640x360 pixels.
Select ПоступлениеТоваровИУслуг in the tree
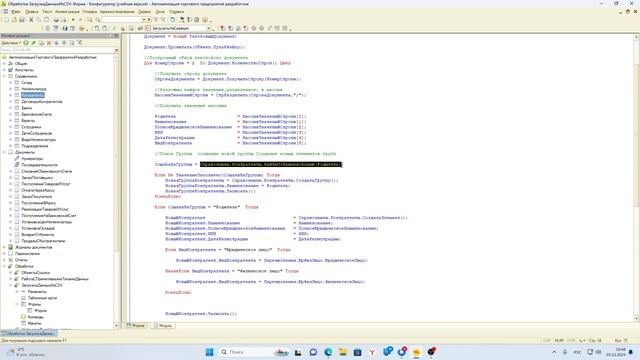coord(46,184)
